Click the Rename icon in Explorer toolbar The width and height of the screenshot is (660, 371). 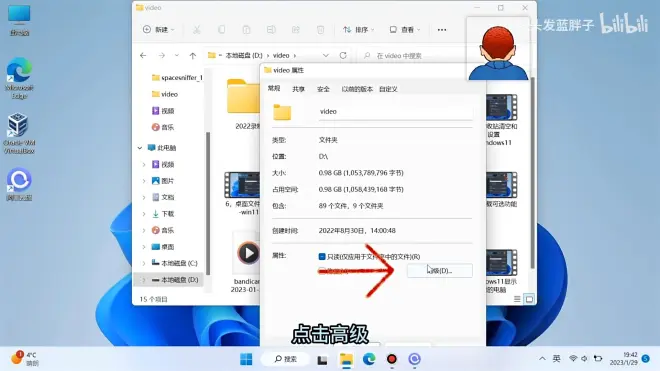pos(271,29)
